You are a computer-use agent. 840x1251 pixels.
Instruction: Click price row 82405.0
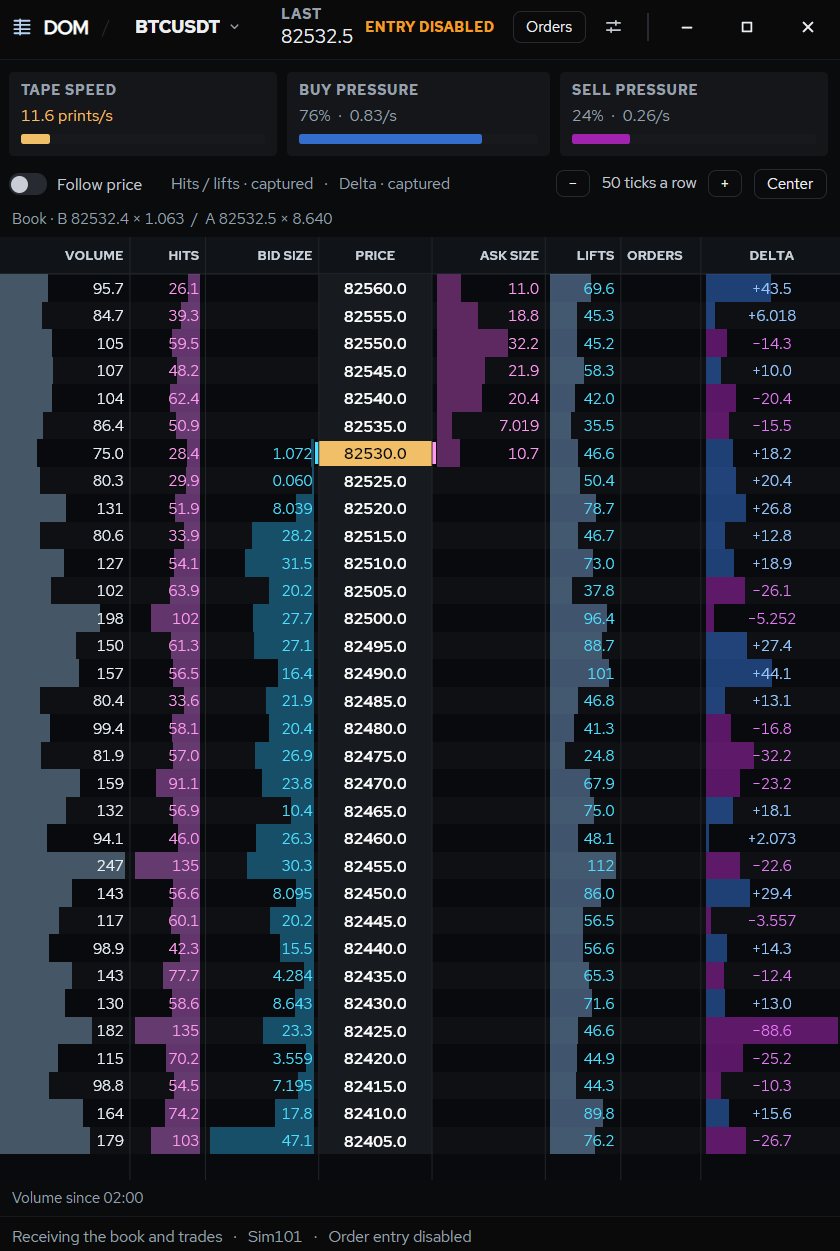375,1141
